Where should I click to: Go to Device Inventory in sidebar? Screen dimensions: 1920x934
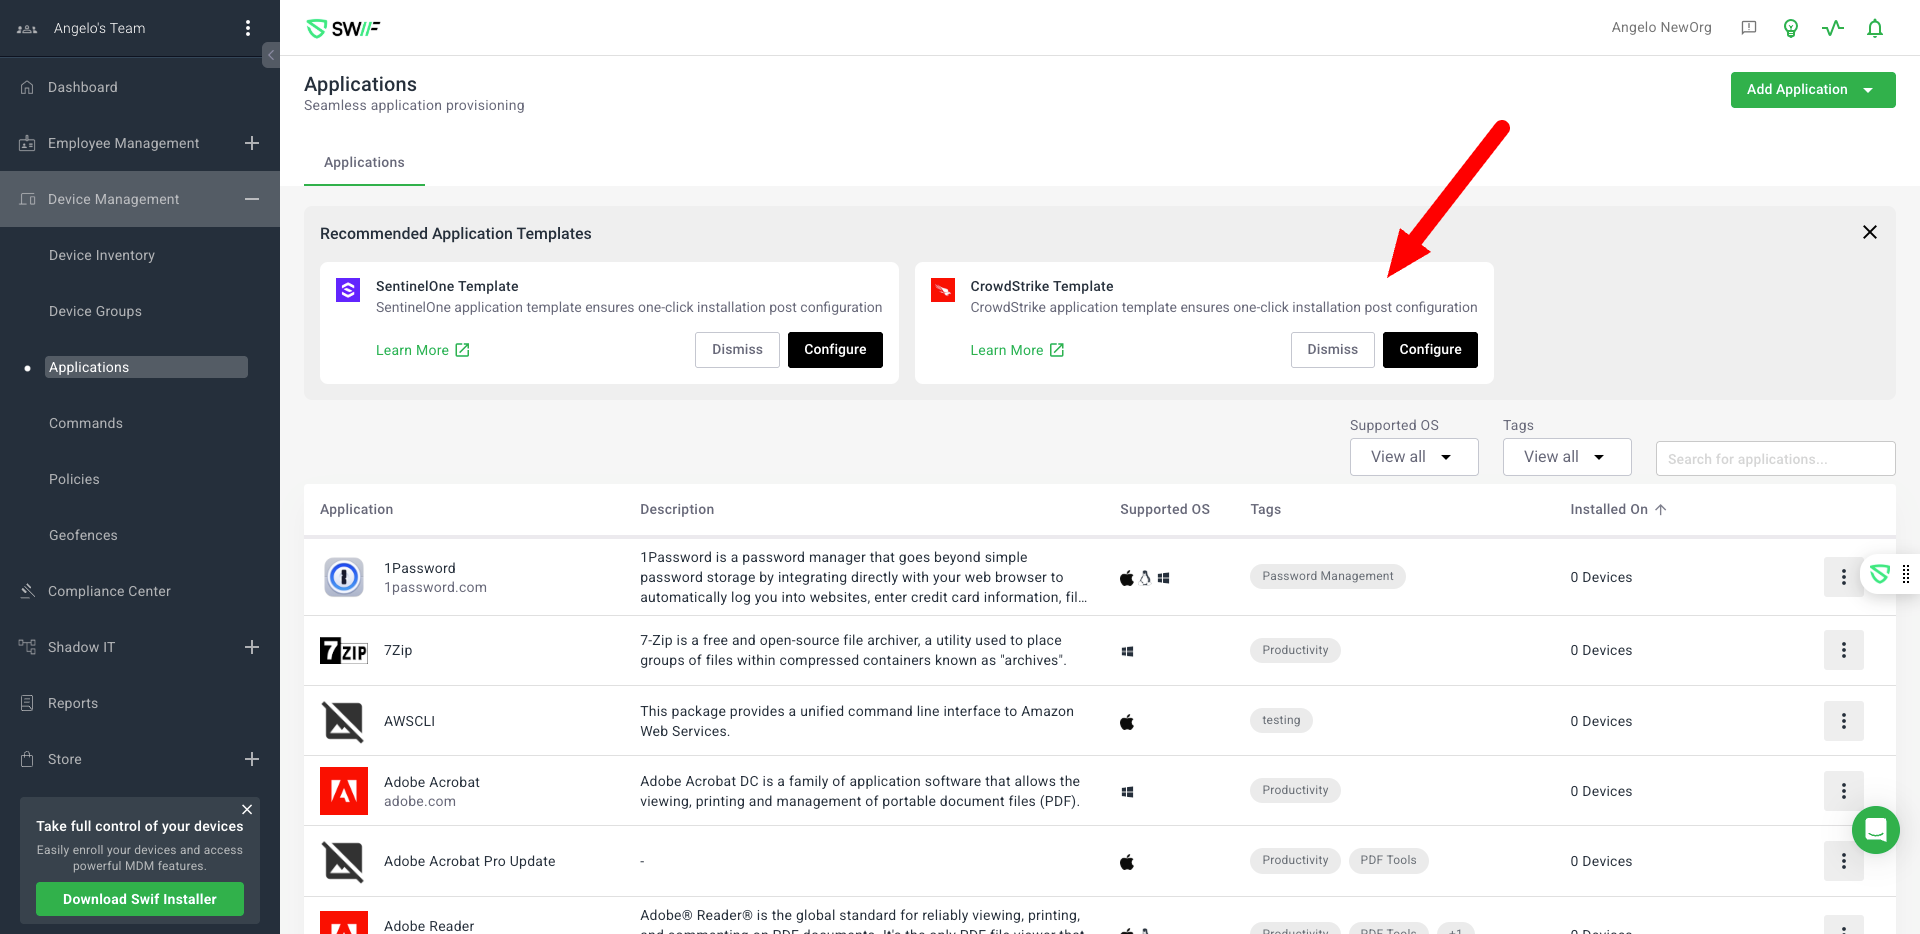(x=102, y=255)
